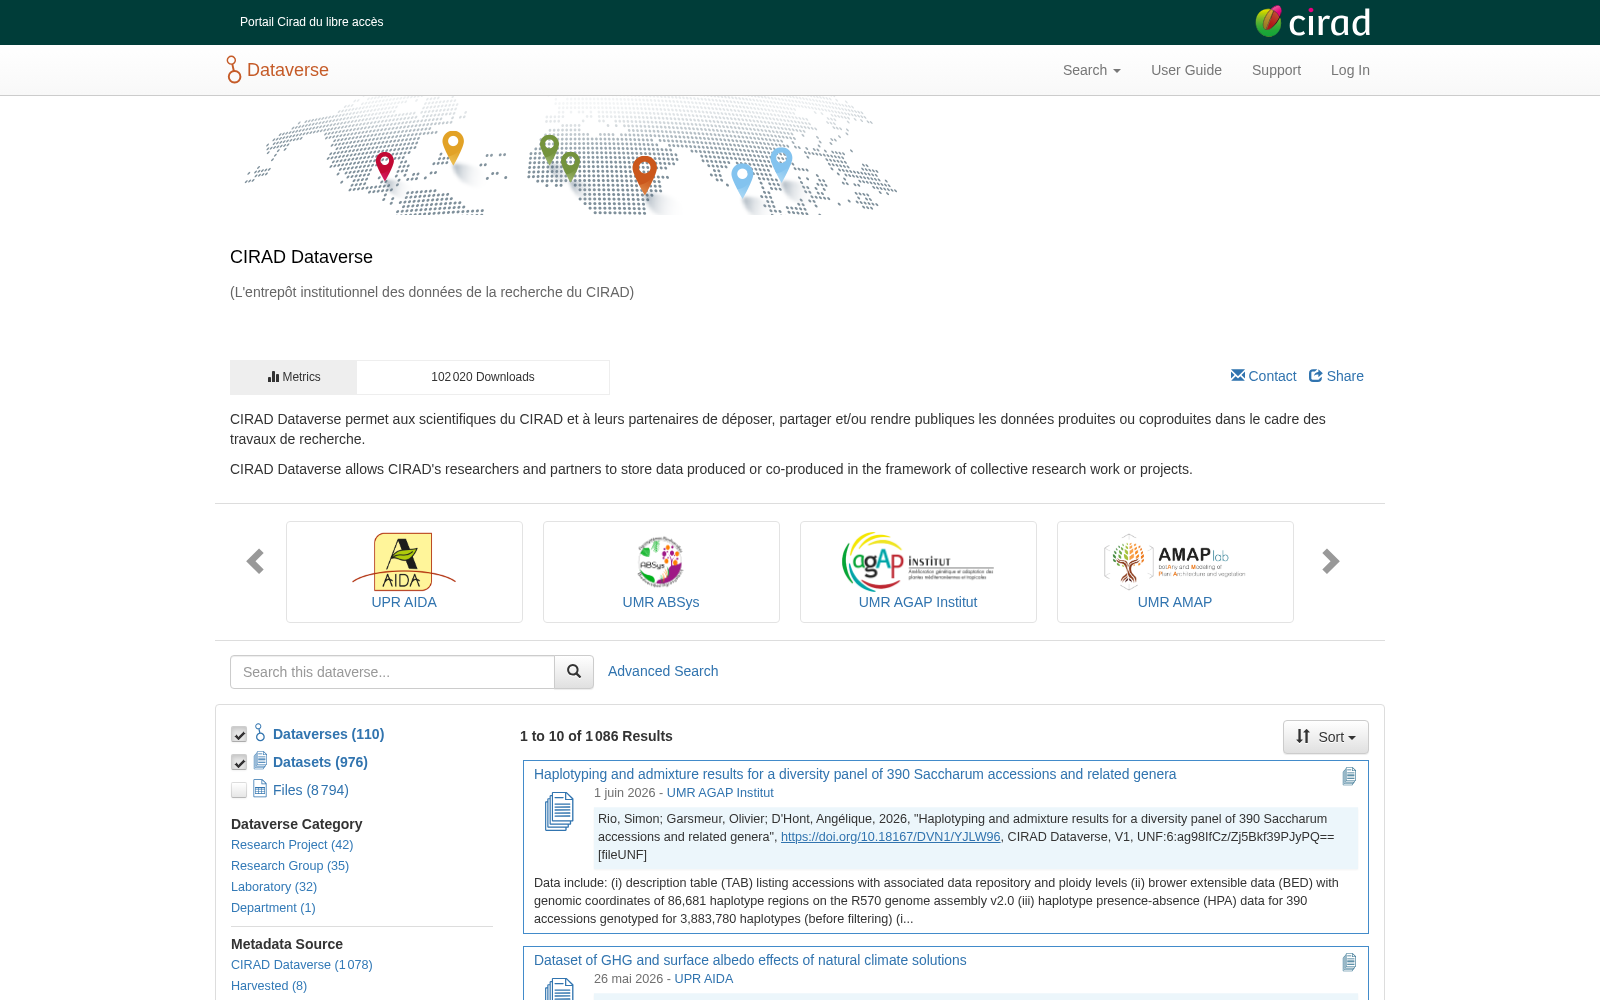The image size is (1600, 1000).
Task: Uncheck the Dataverses checkbox
Action: 239,735
